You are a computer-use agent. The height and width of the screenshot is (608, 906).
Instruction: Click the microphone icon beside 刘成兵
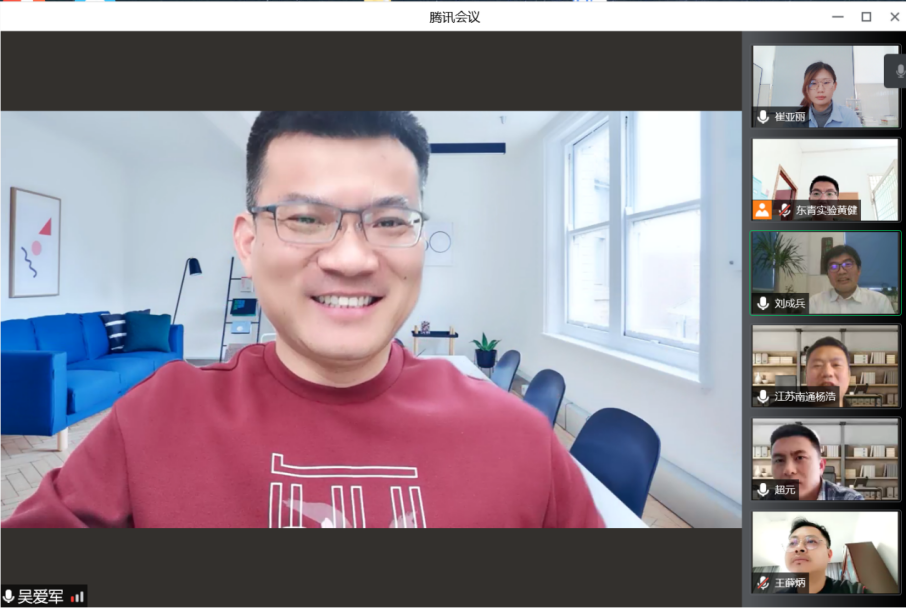click(x=763, y=303)
